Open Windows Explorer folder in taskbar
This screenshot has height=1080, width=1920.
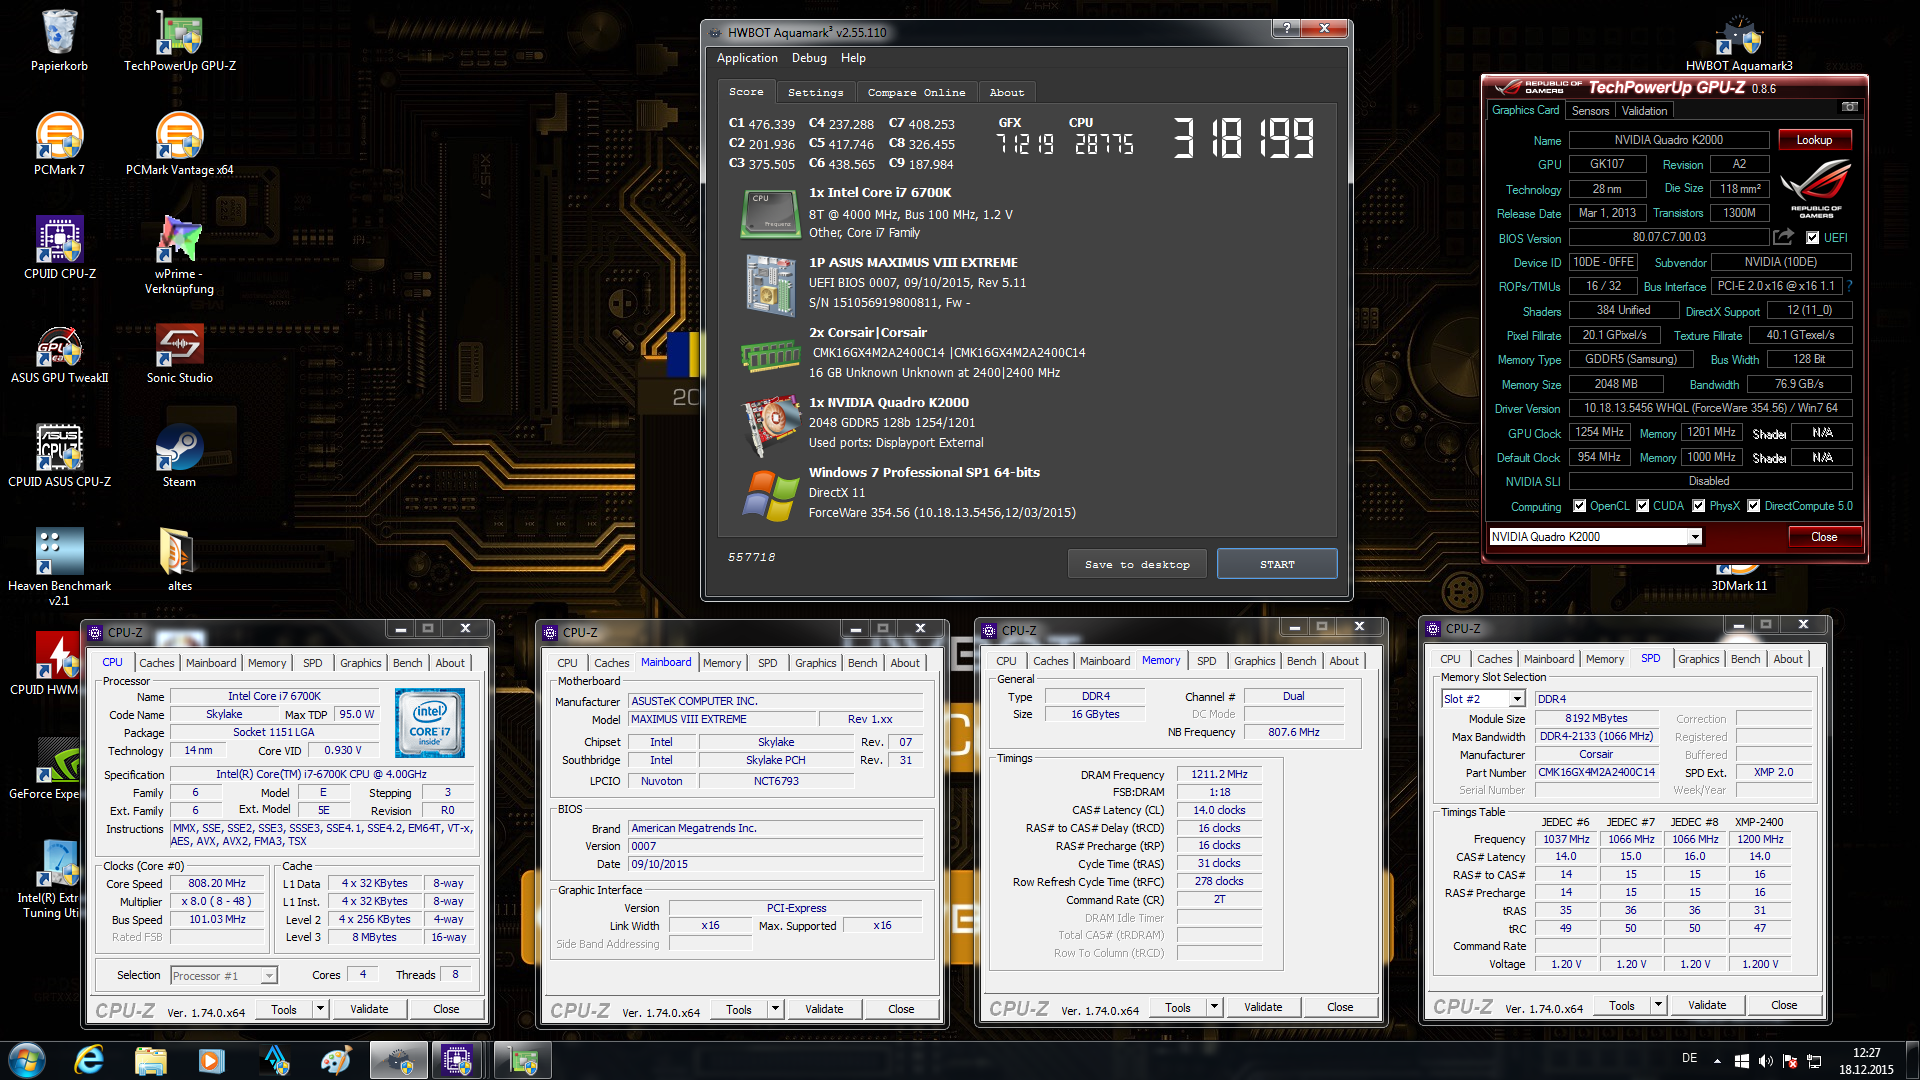click(150, 1060)
